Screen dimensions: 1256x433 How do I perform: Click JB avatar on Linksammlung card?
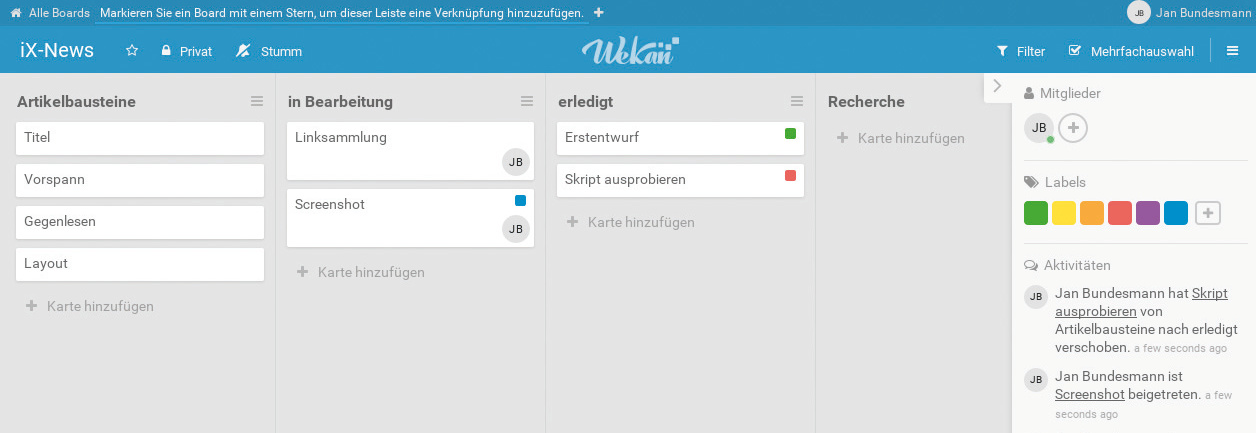pyautogui.click(x=516, y=162)
